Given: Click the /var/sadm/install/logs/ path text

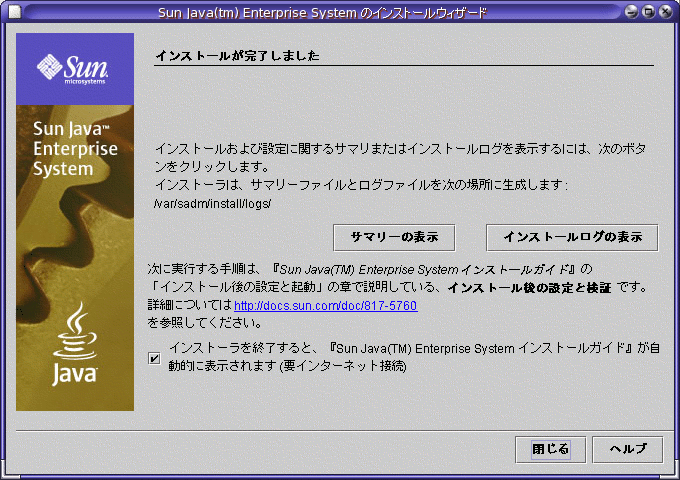Looking at the screenshot, I should (212, 203).
